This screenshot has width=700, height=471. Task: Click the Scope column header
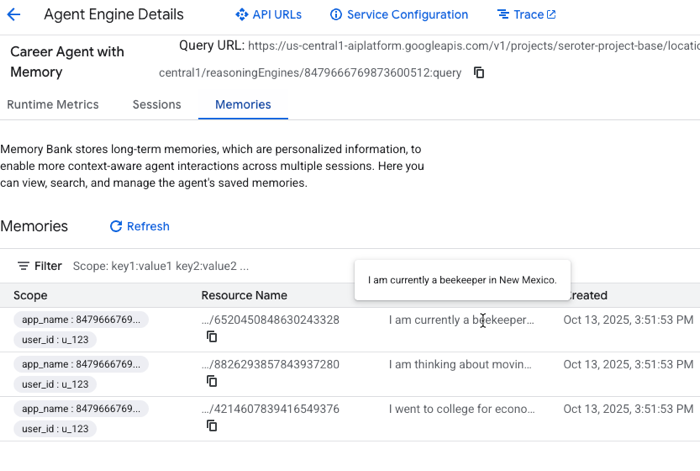pos(30,295)
